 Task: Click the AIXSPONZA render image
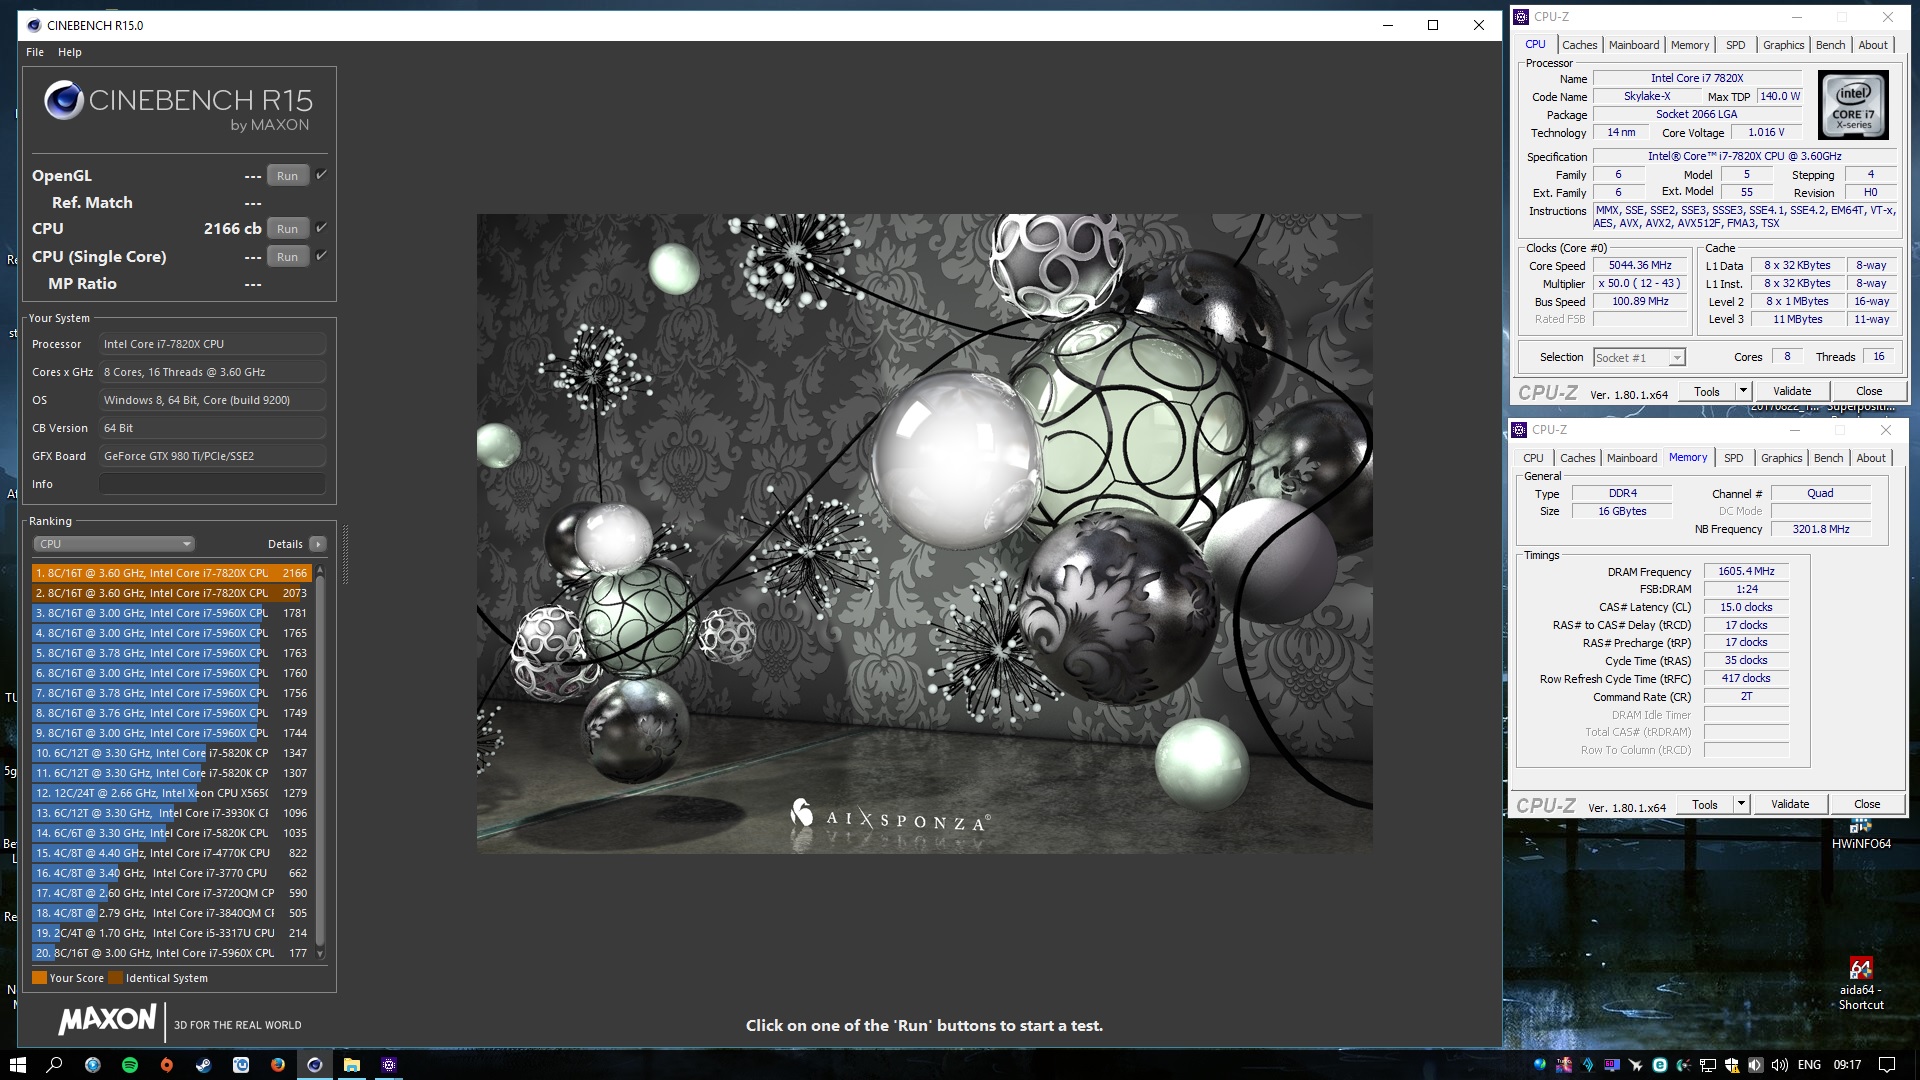(924, 533)
